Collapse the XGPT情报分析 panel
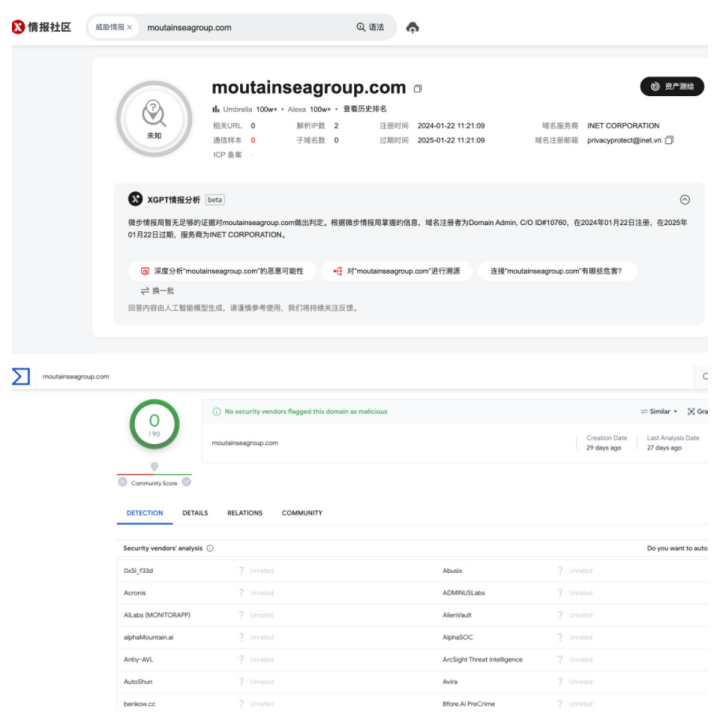The image size is (720, 720). pyautogui.click(x=684, y=199)
